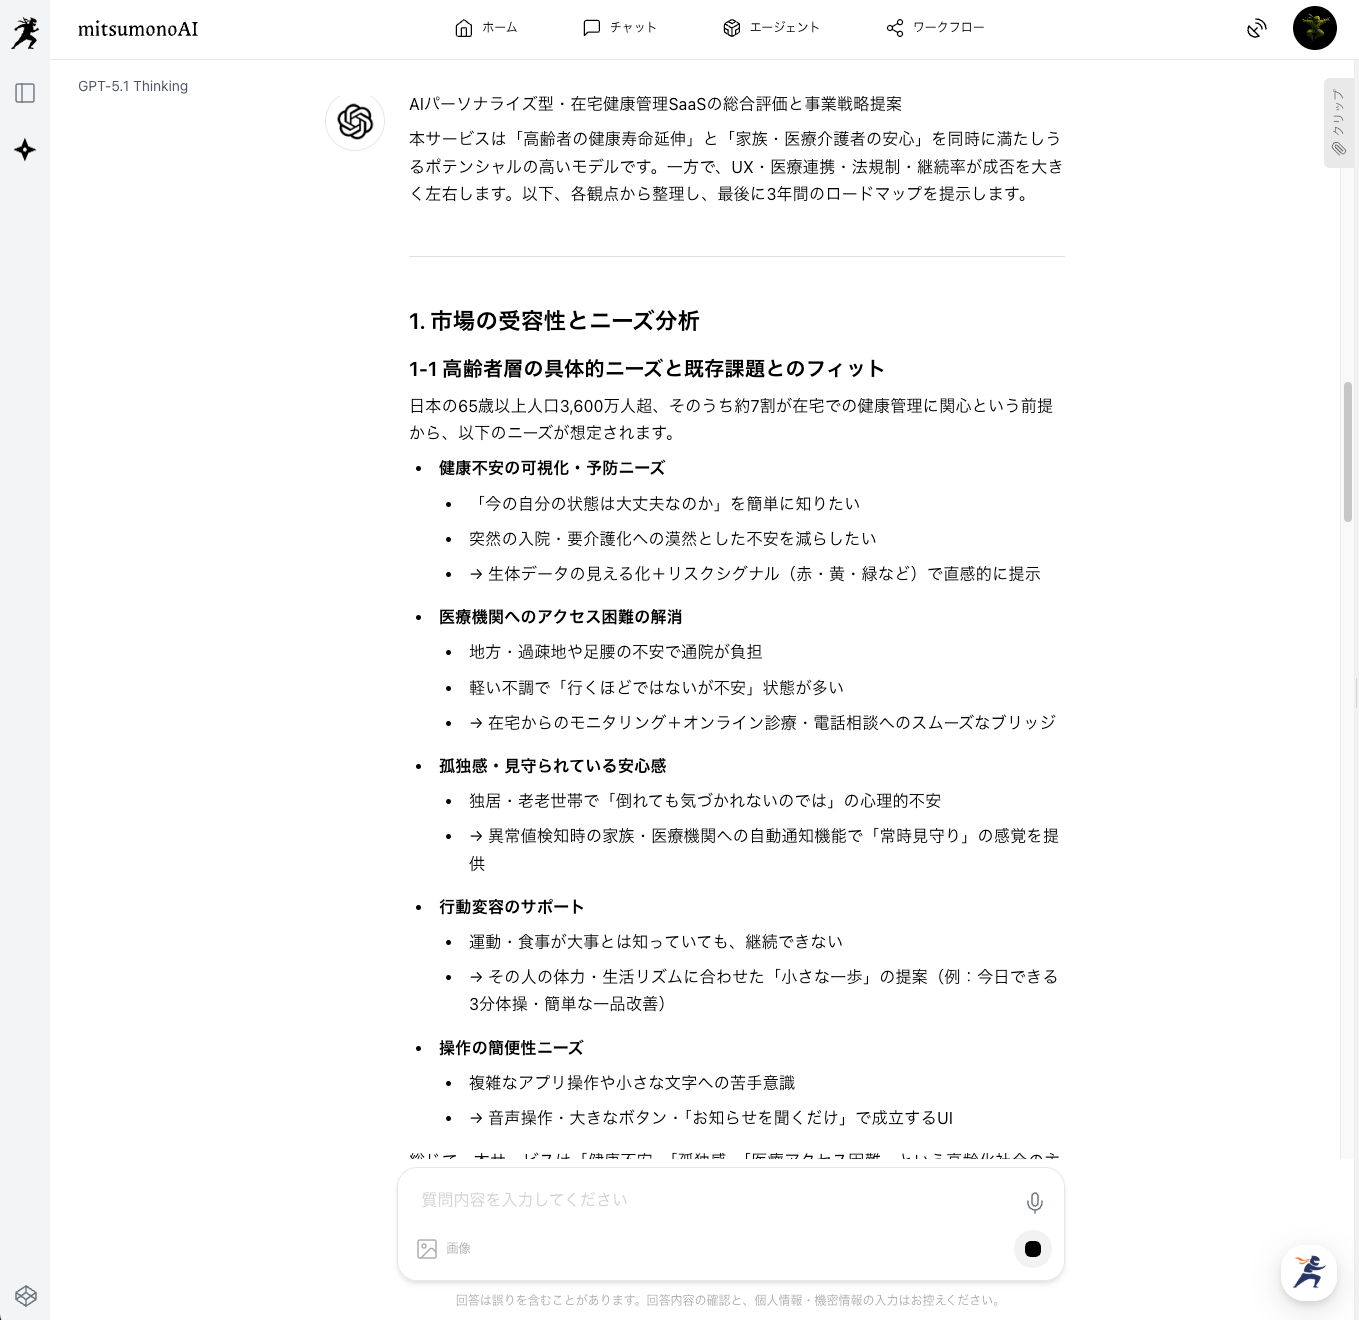Go to the ワークフロー page

tap(935, 28)
